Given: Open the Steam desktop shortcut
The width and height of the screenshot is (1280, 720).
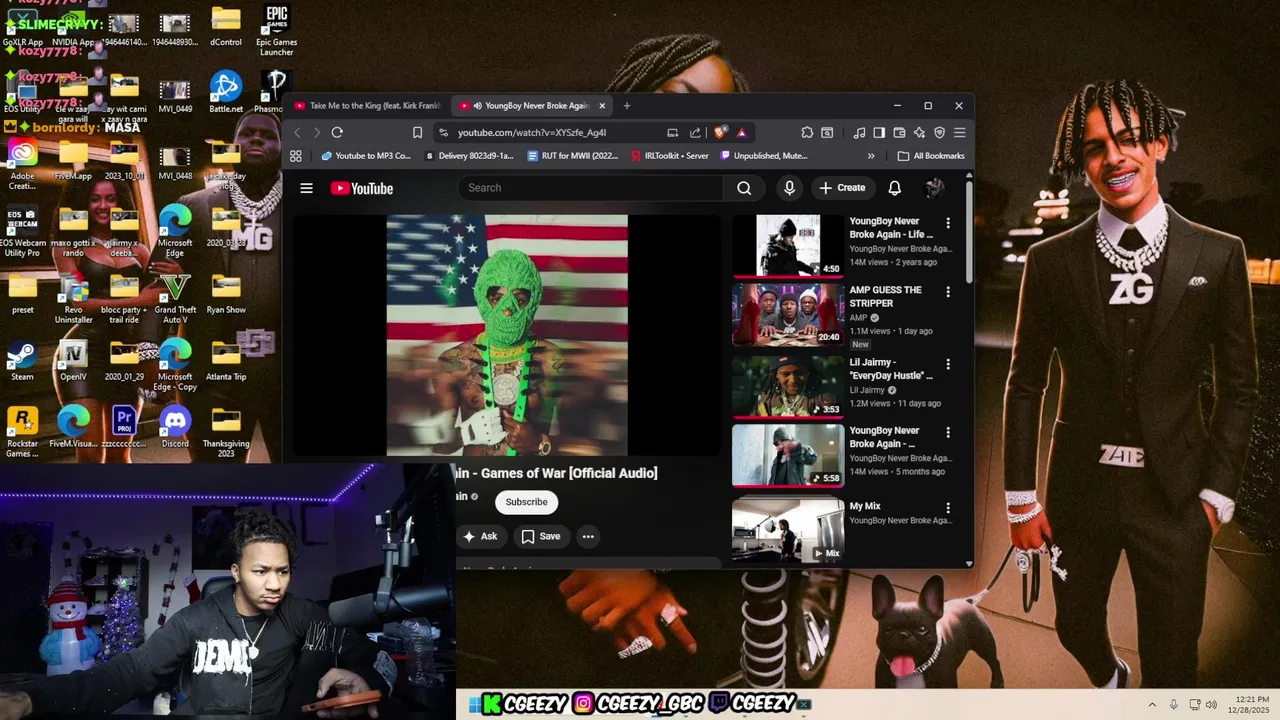Looking at the screenshot, I should [x=22, y=361].
